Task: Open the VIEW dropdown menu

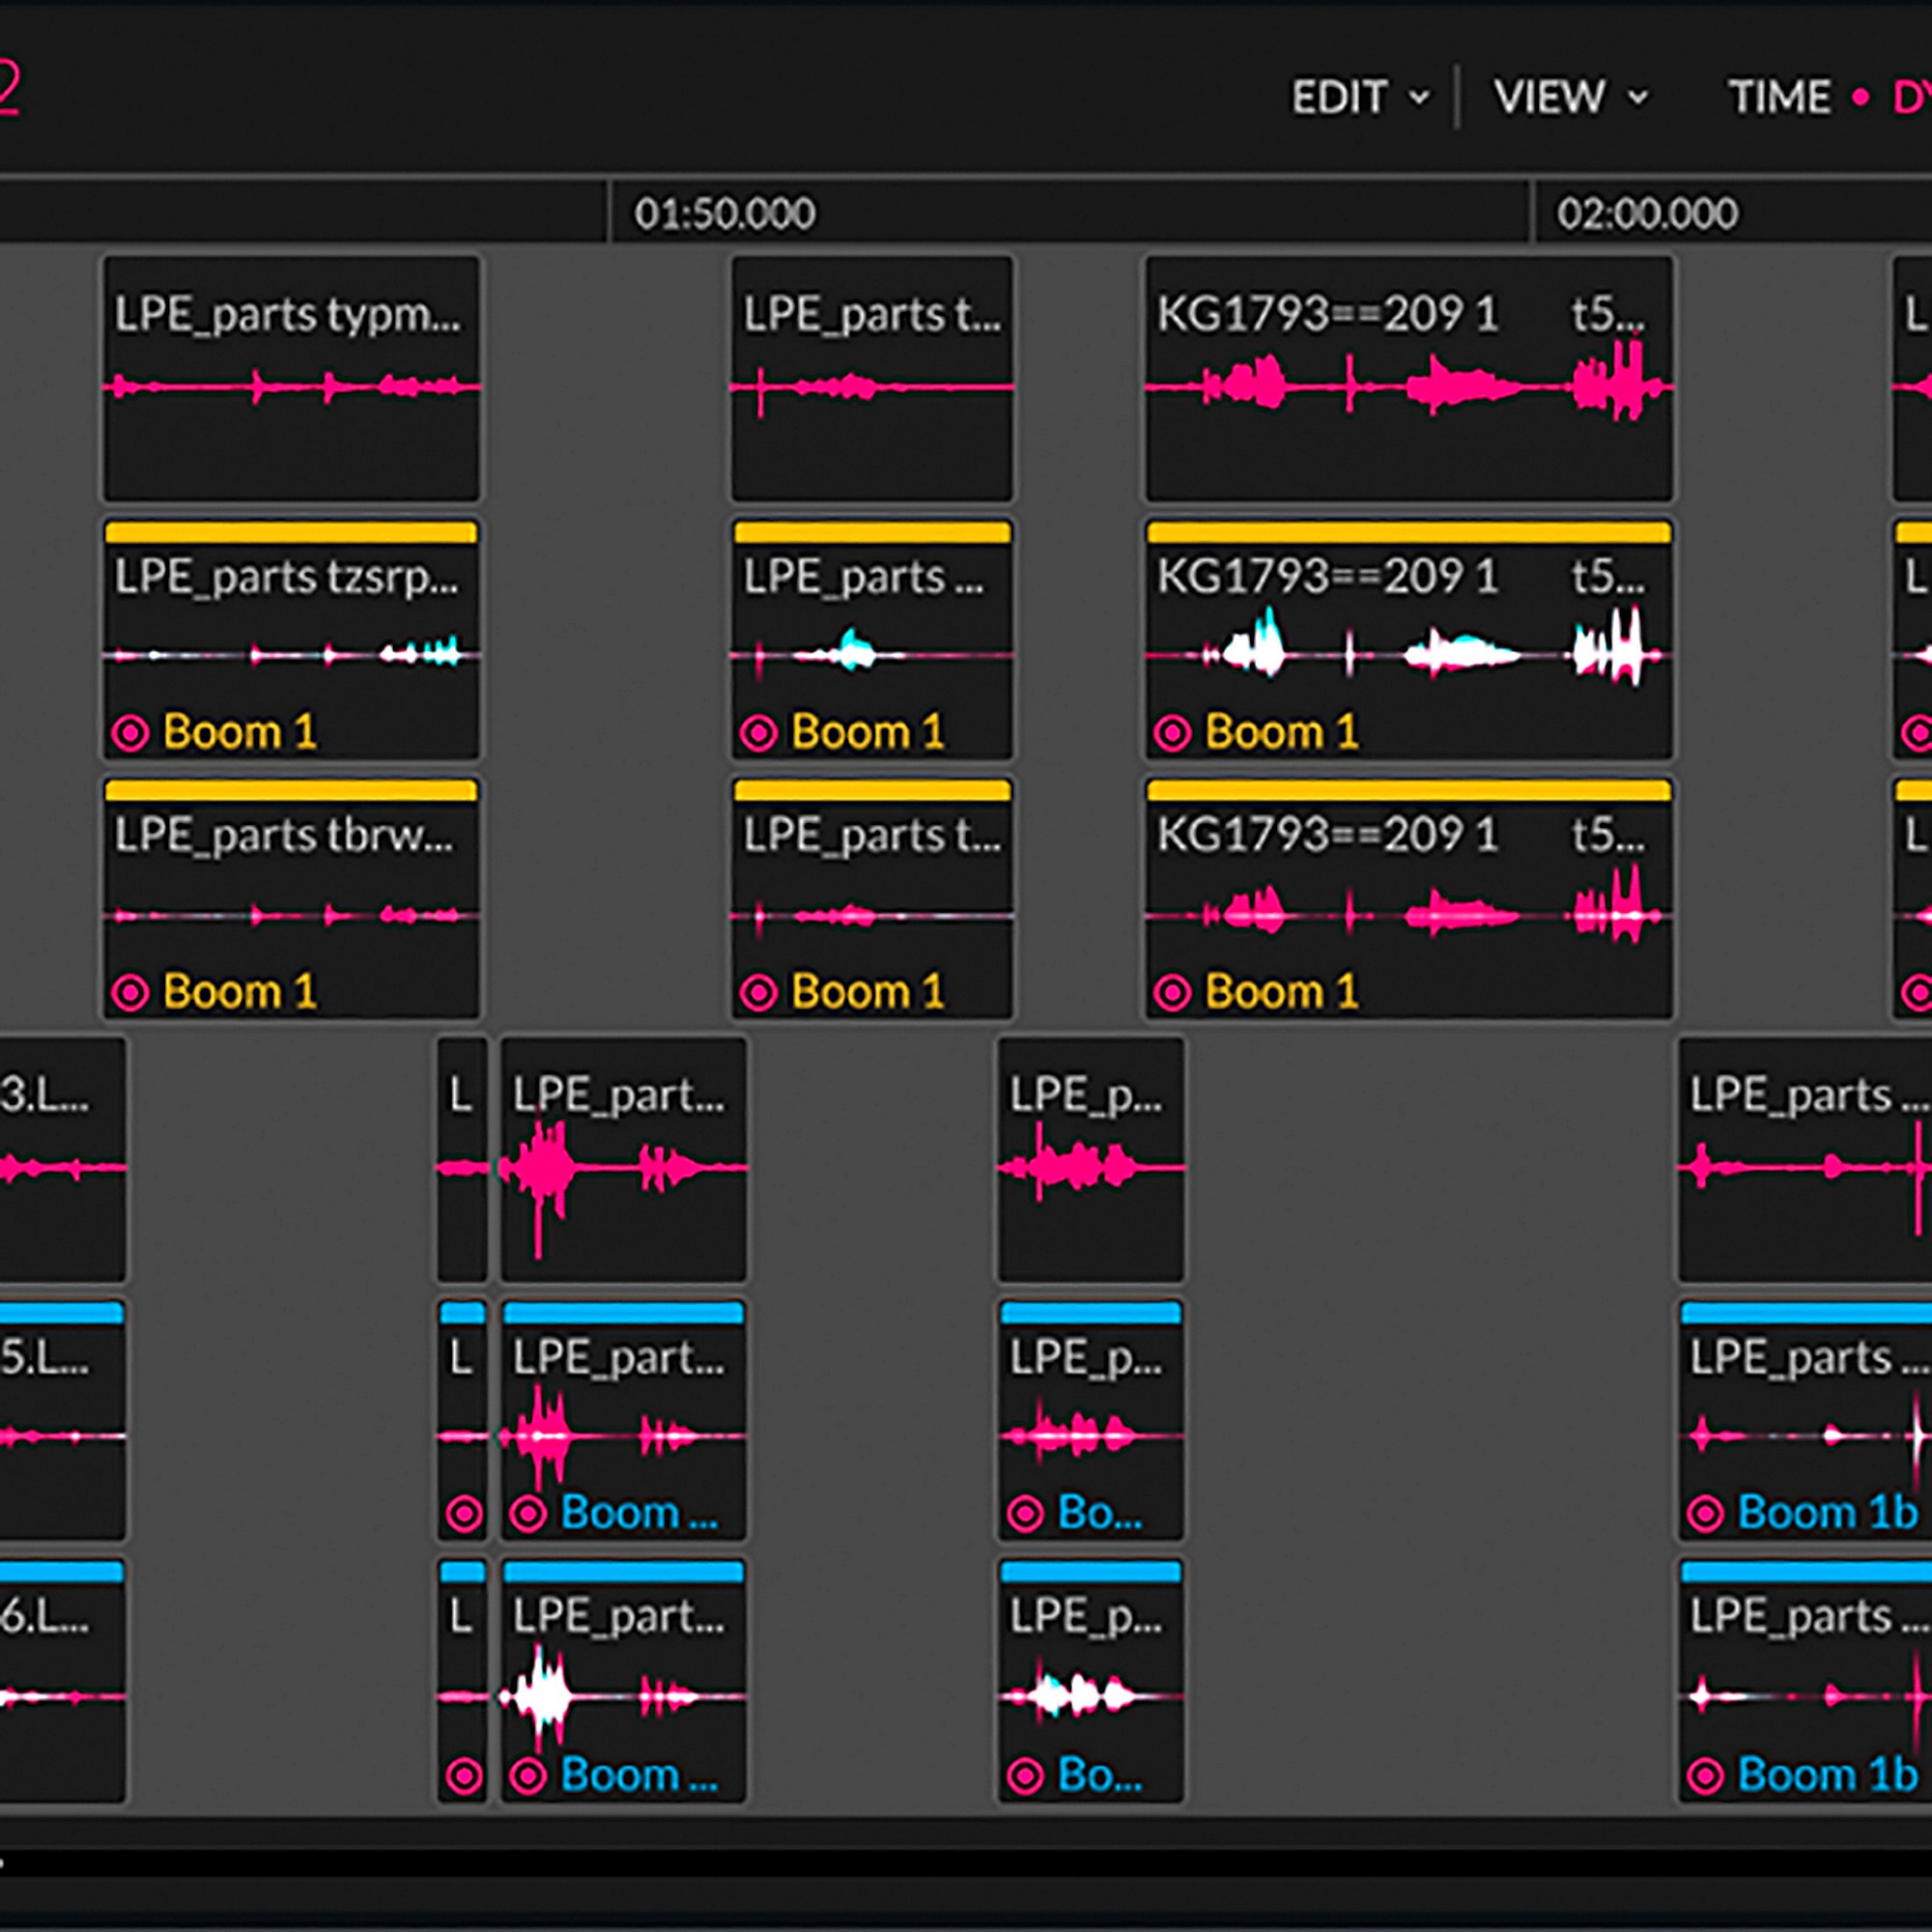Action: tap(1571, 97)
